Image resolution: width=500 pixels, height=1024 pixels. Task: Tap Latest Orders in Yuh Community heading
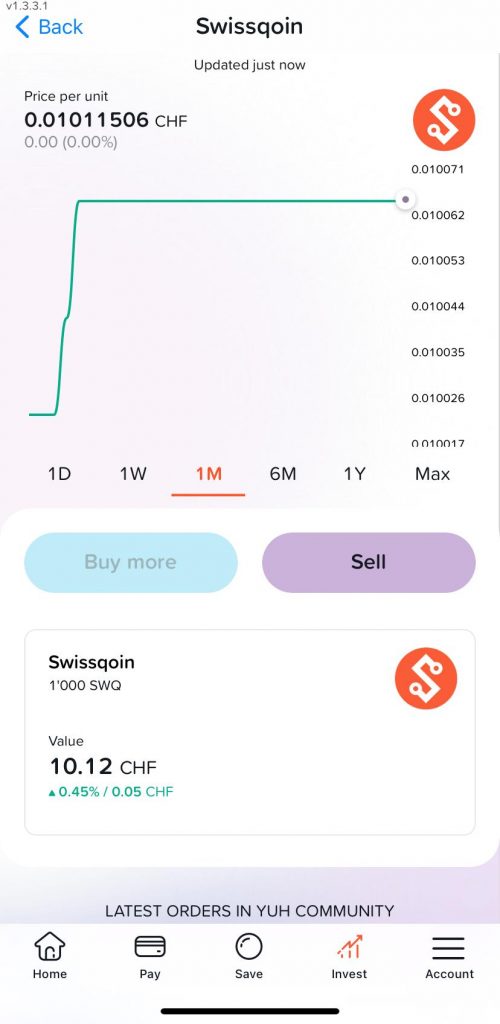[249, 910]
